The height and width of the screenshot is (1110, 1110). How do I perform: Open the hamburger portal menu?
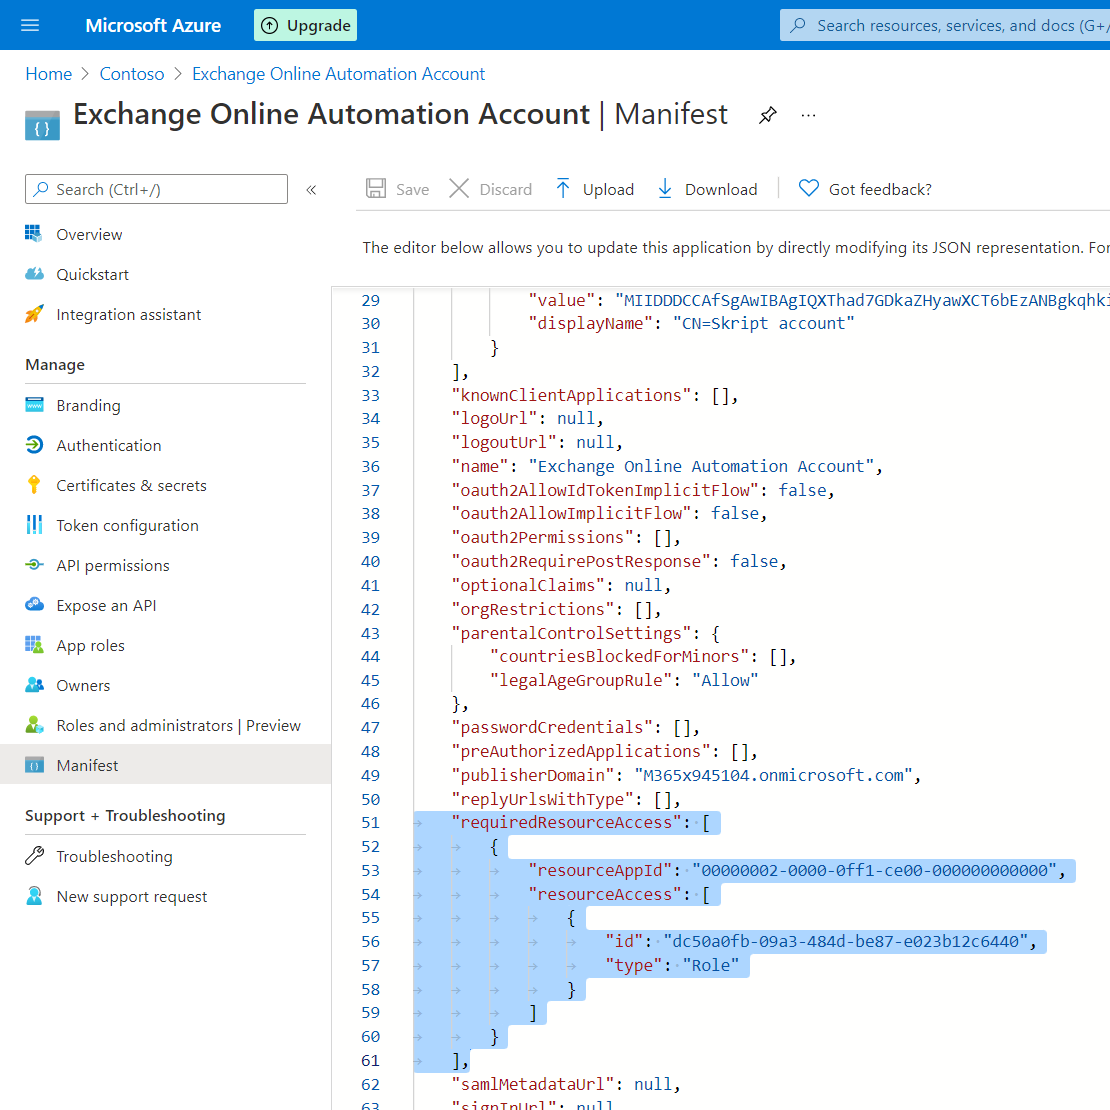[30, 25]
